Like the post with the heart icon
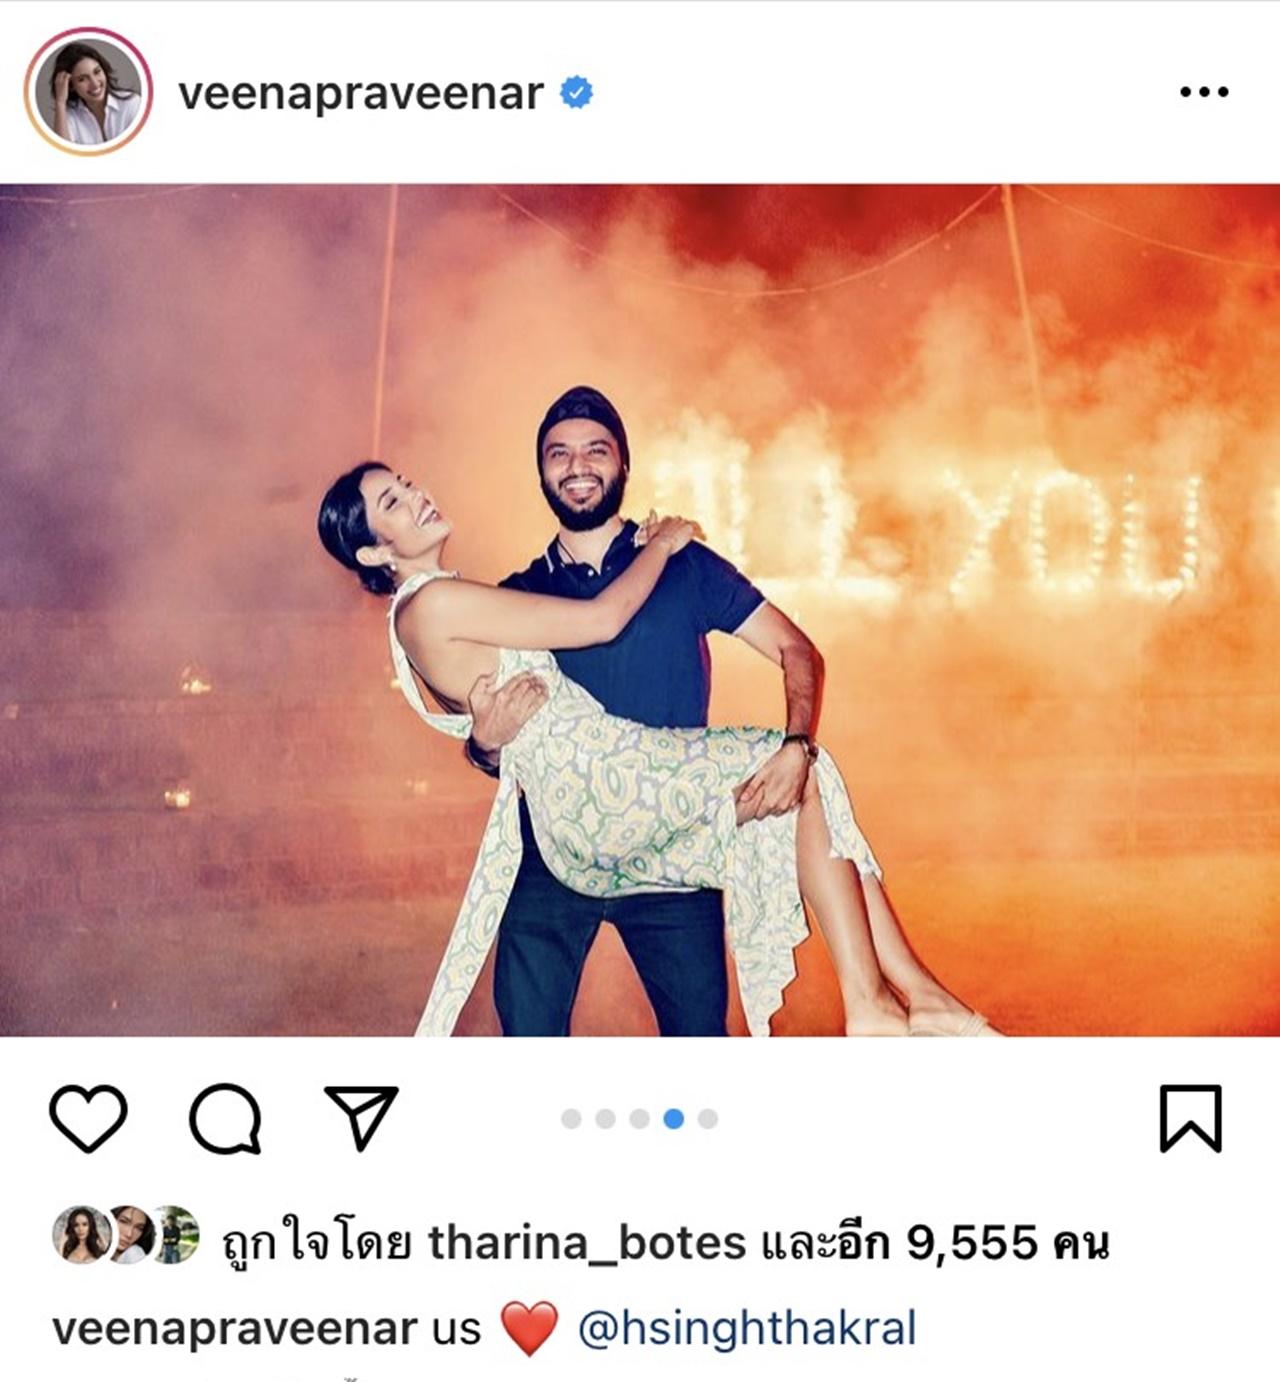The width and height of the screenshot is (1280, 1382). [88, 1117]
